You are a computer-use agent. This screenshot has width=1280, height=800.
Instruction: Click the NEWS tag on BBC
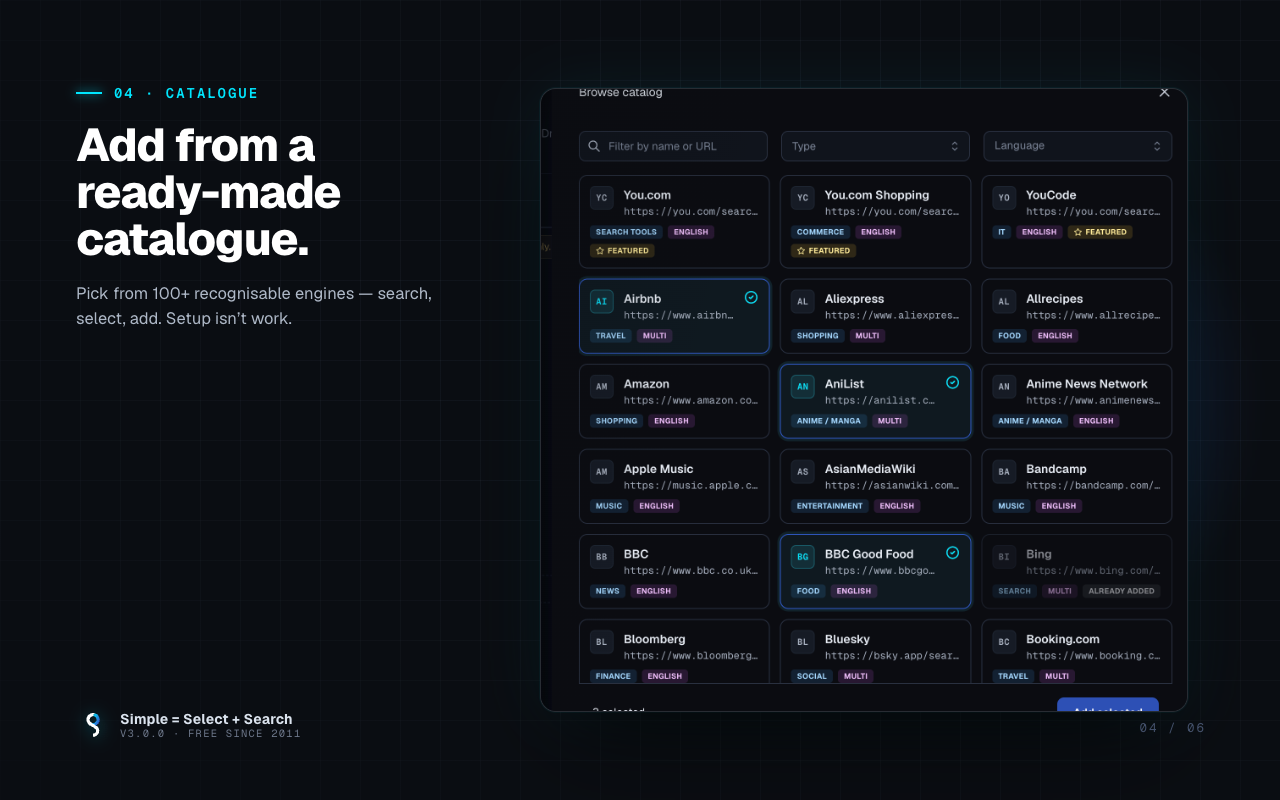(x=608, y=591)
